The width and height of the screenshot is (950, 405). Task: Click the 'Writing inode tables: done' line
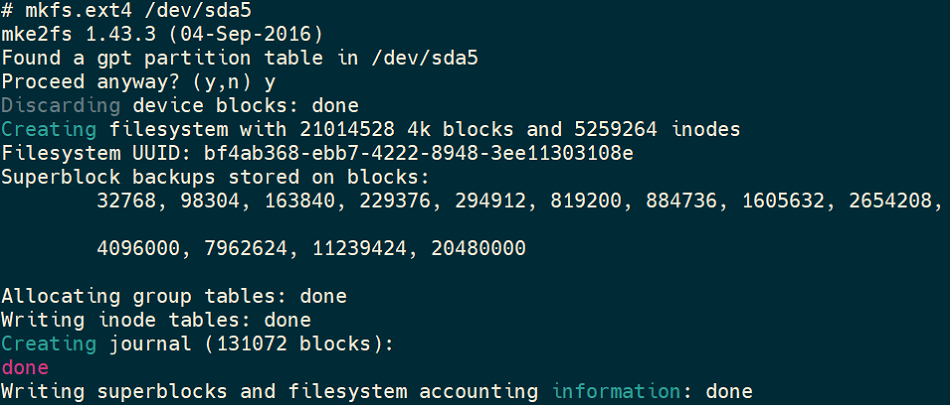click(156, 320)
